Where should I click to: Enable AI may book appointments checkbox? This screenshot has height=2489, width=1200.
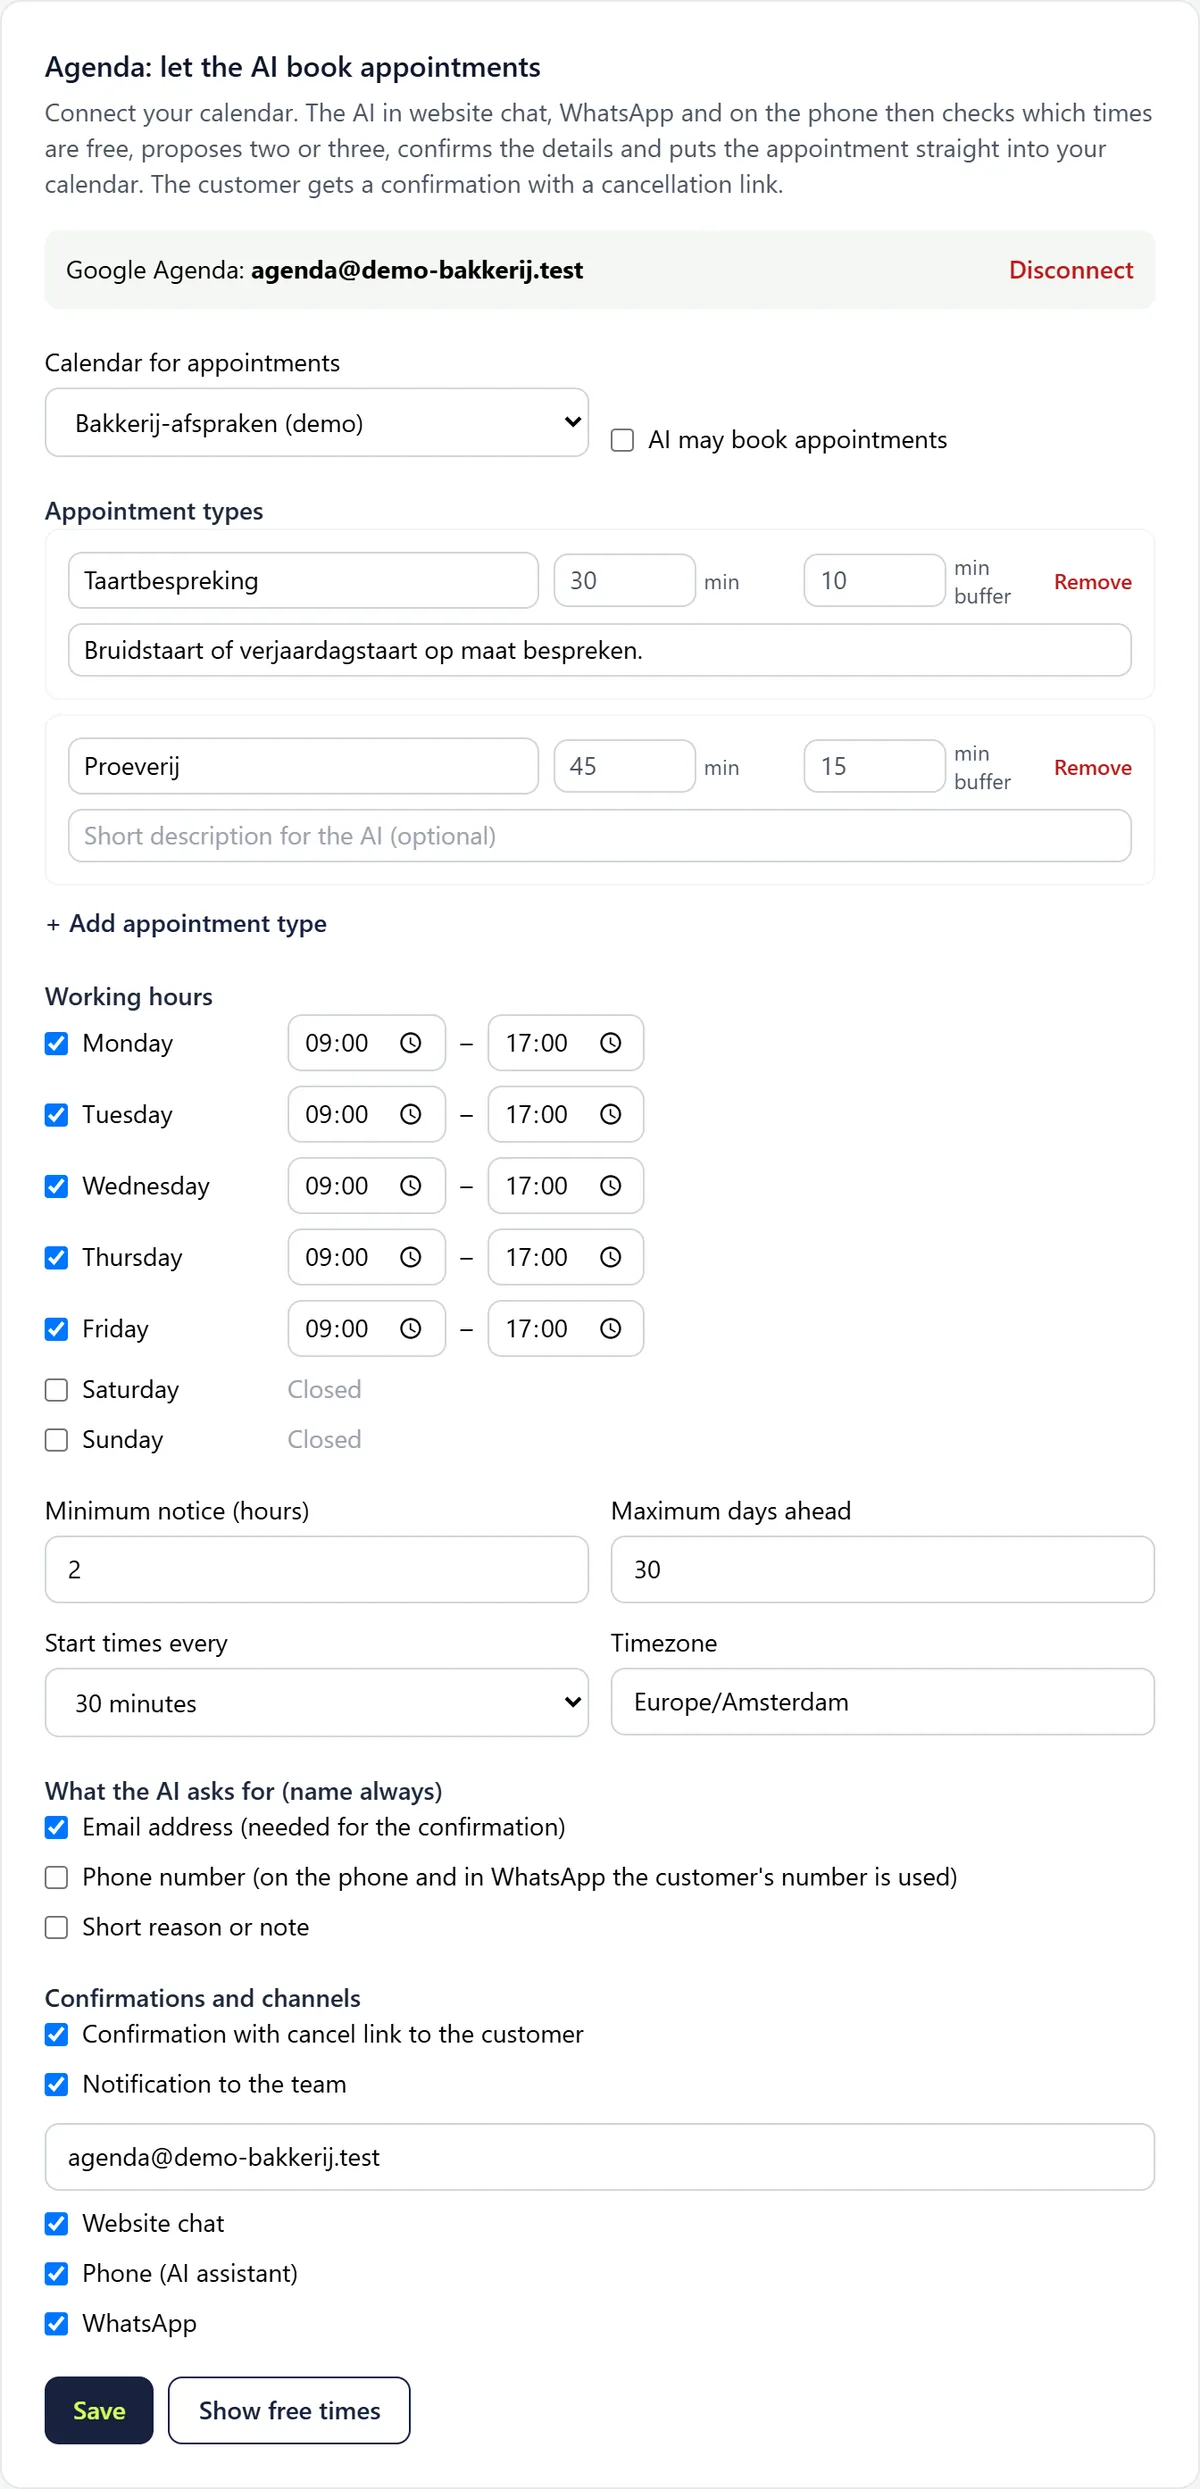pos(622,440)
